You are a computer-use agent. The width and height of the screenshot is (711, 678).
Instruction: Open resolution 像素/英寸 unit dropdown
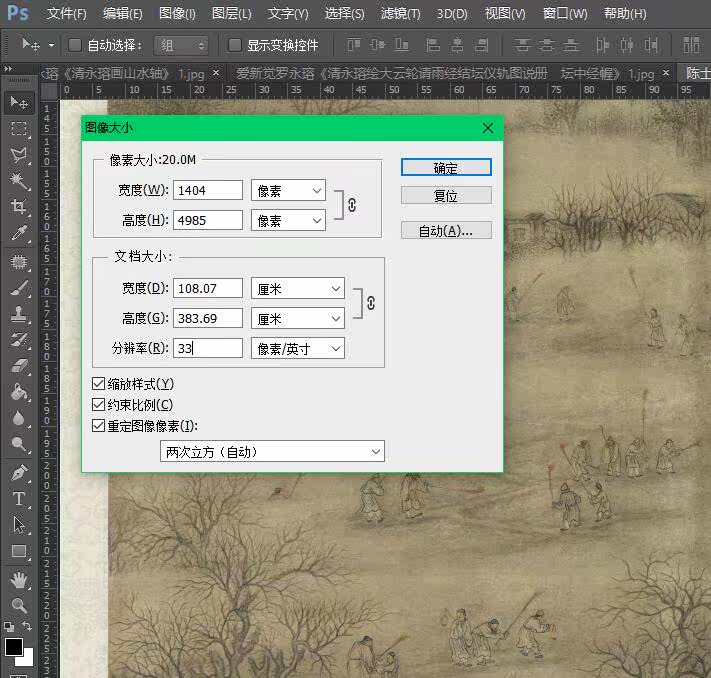click(x=298, y=348)
